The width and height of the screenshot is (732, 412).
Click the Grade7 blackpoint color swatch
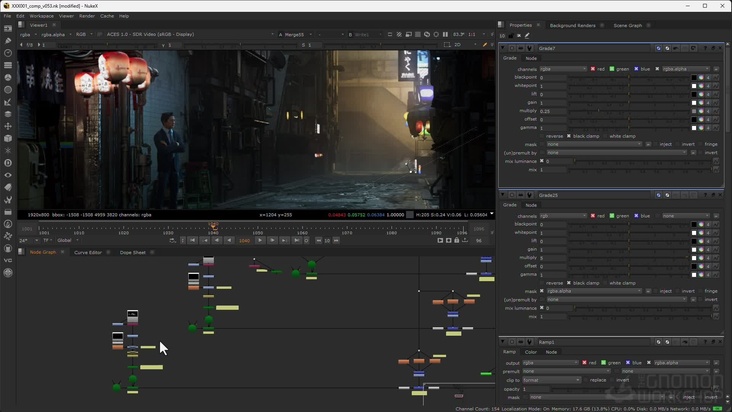694,77
